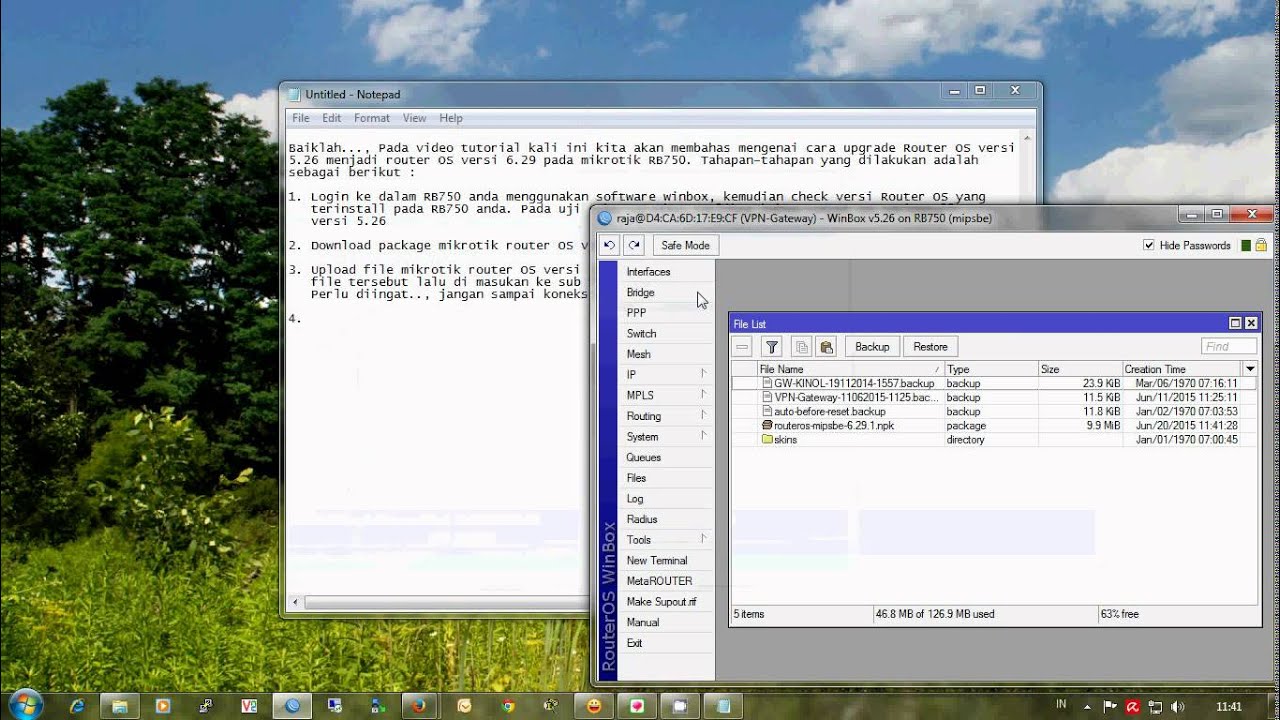The image size is (1280, 720).
Task: Show hidden tray icons arrow
Action: (1088, 706)
